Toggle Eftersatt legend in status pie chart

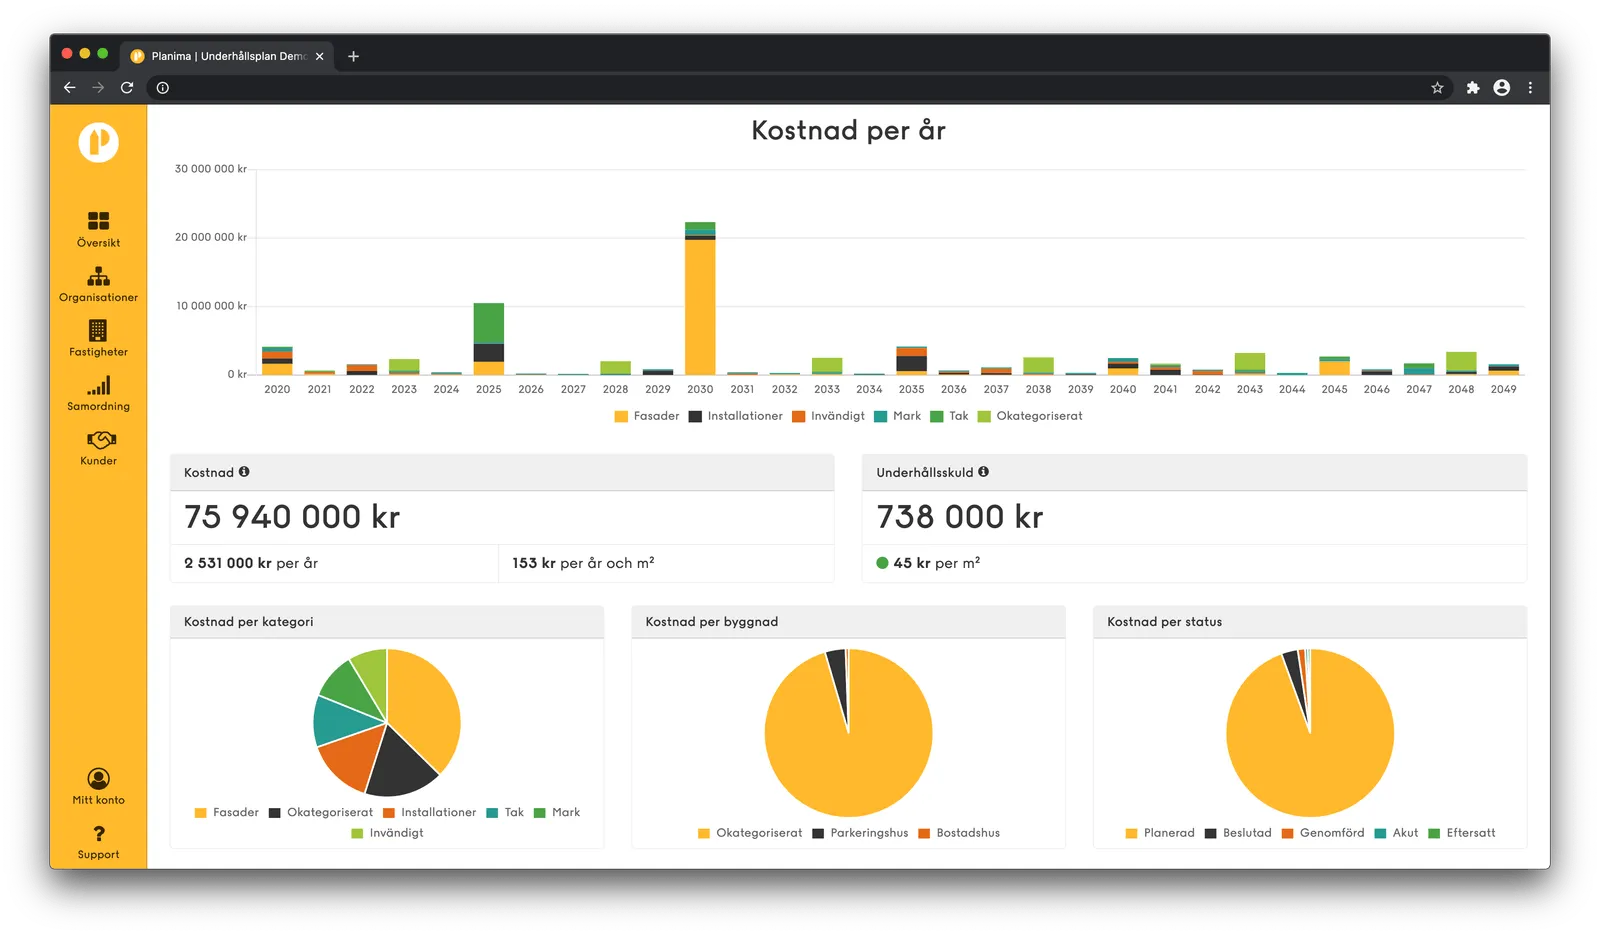click(1462, 833)
